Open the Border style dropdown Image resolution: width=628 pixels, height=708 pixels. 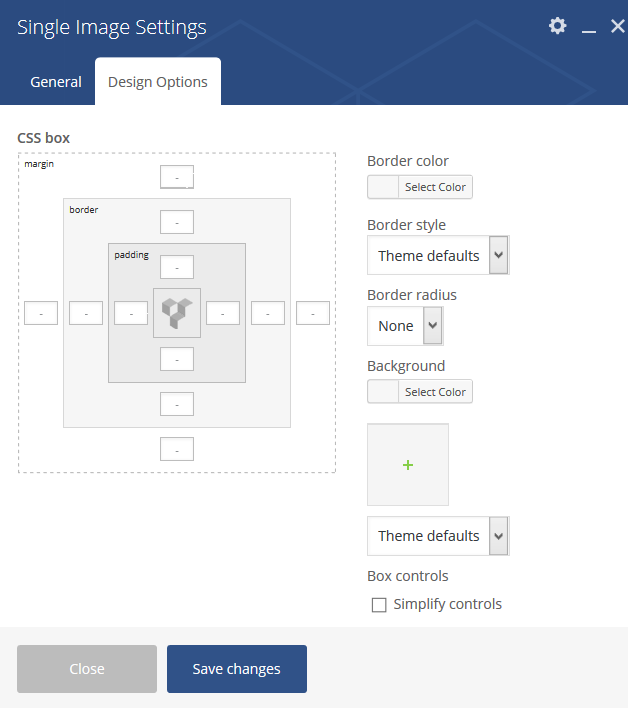click(438, 255)
